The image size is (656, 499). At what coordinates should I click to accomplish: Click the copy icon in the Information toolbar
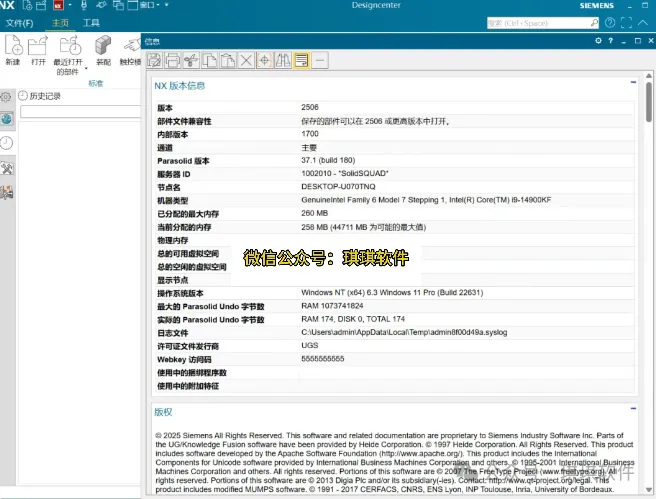pyautogui.click(x=209, y=60)
